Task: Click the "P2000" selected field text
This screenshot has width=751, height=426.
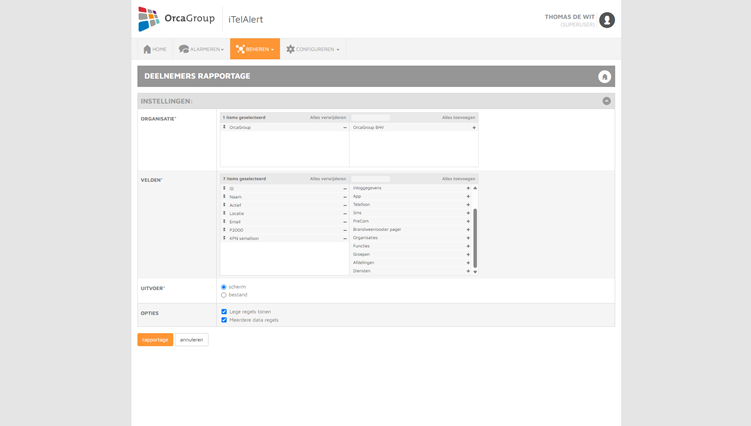Action: (236, 230)
